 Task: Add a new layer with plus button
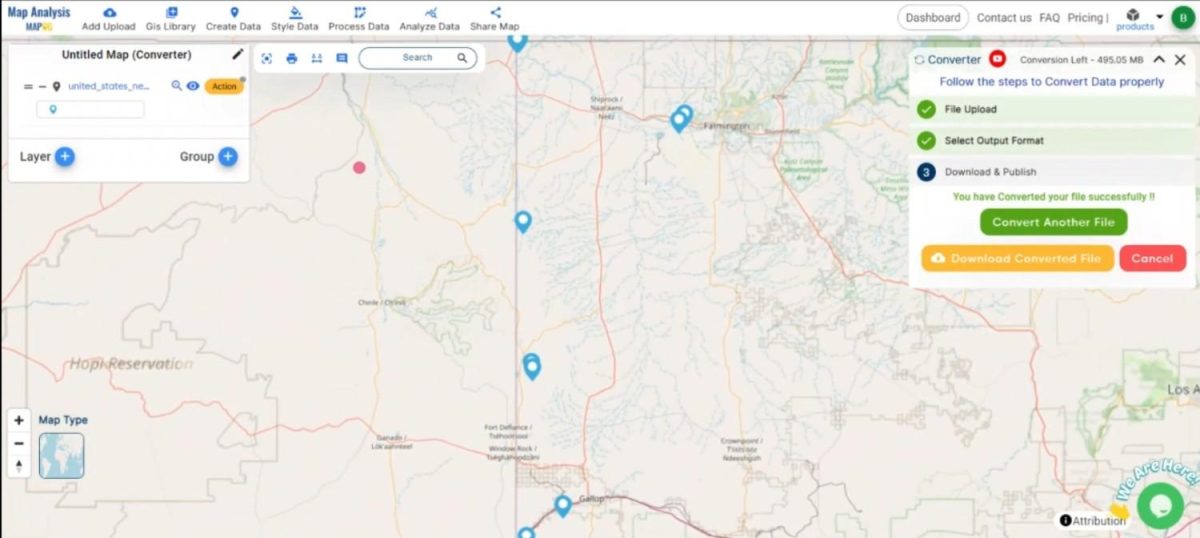[65, 156]
